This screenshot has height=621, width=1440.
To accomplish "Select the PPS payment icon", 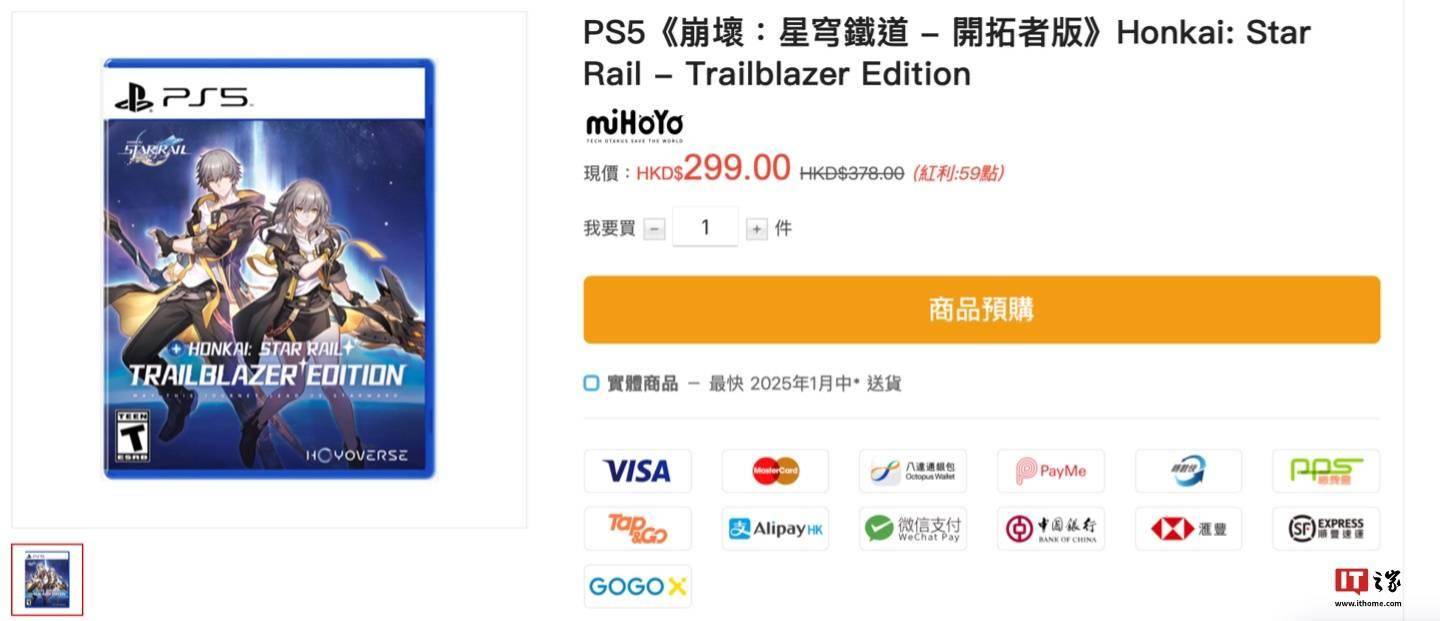I will 1326,471.
